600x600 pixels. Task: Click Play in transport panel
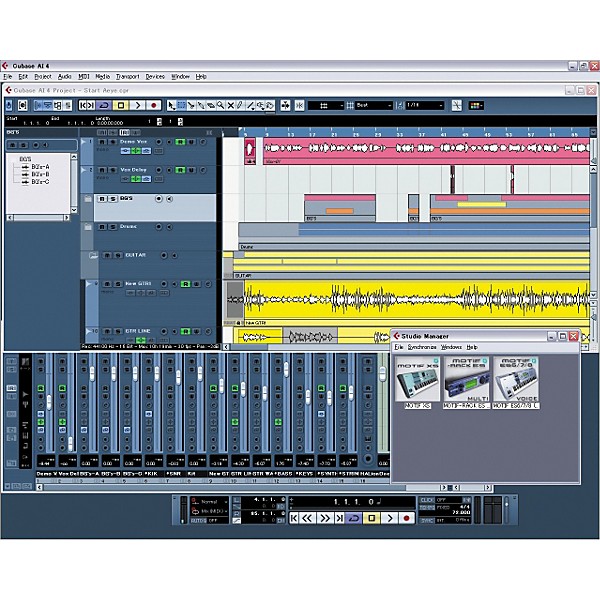[x=389, y=518]
